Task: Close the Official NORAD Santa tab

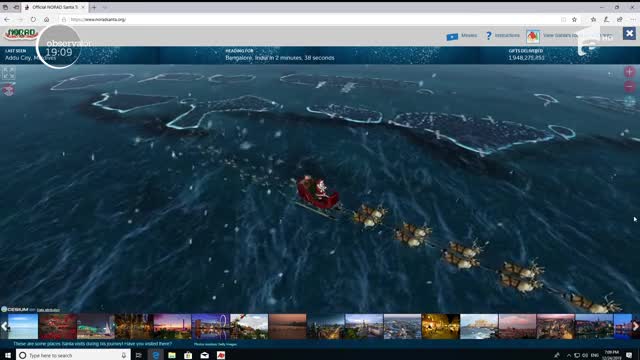Action: (83, 7)
